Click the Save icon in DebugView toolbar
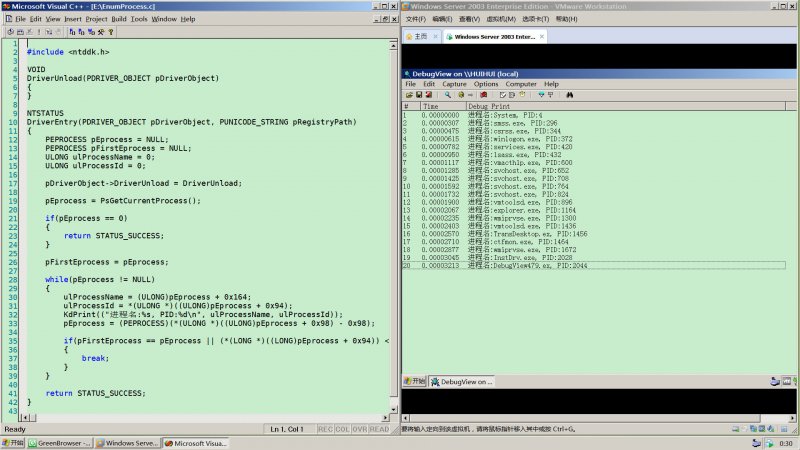The image size is (800, 450). (x=419, y=95)
